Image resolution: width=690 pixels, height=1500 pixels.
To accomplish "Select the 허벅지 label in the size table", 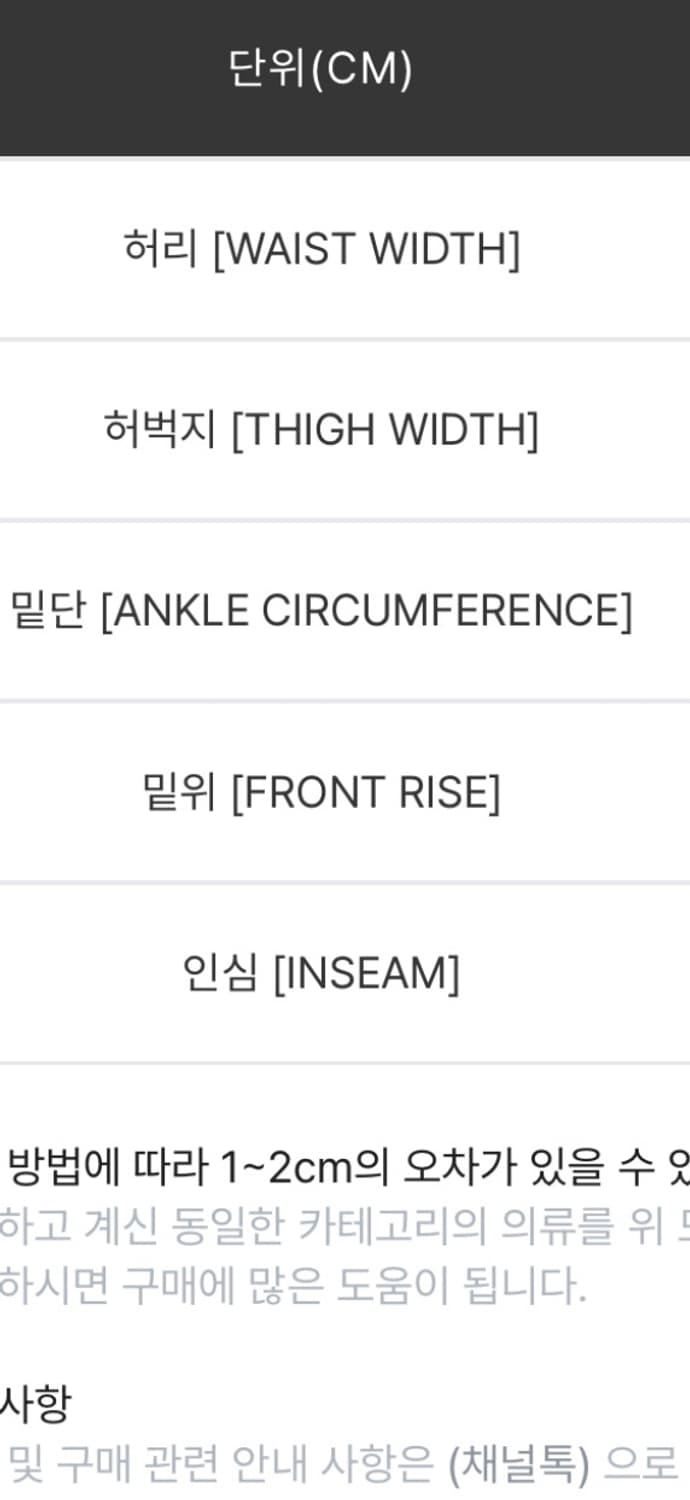I will coord(160,430).
